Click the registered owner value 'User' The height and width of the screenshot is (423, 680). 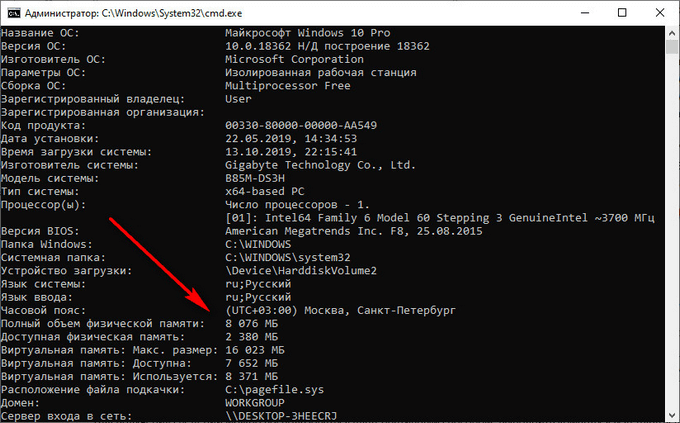(x=238, y=99)
